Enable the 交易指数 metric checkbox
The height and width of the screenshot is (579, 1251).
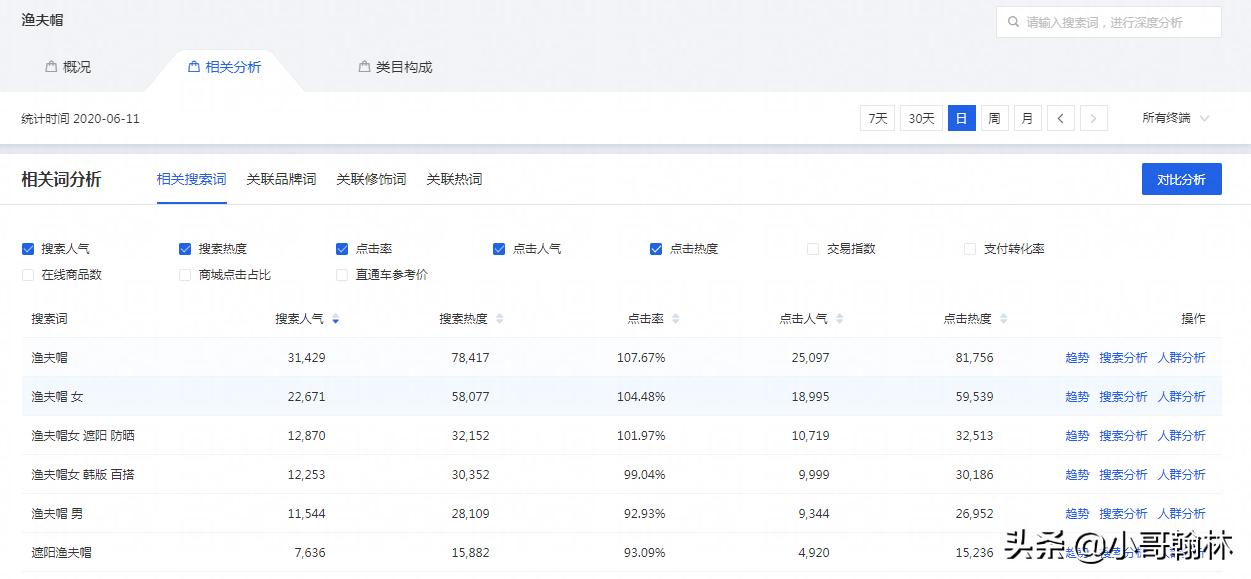pyautogui.click(x=812, y=248)
